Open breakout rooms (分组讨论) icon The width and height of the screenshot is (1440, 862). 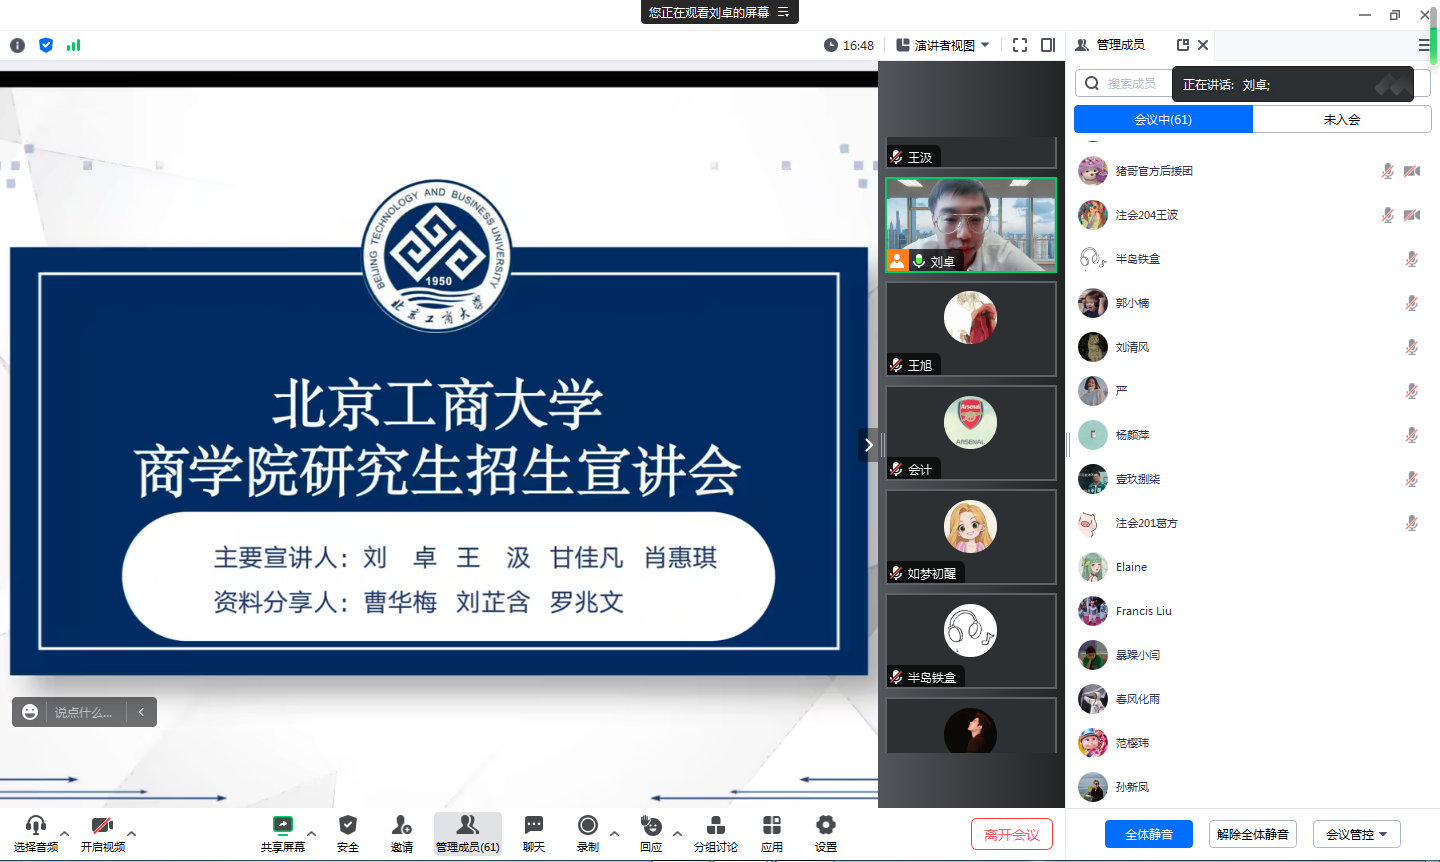point(716,826)
